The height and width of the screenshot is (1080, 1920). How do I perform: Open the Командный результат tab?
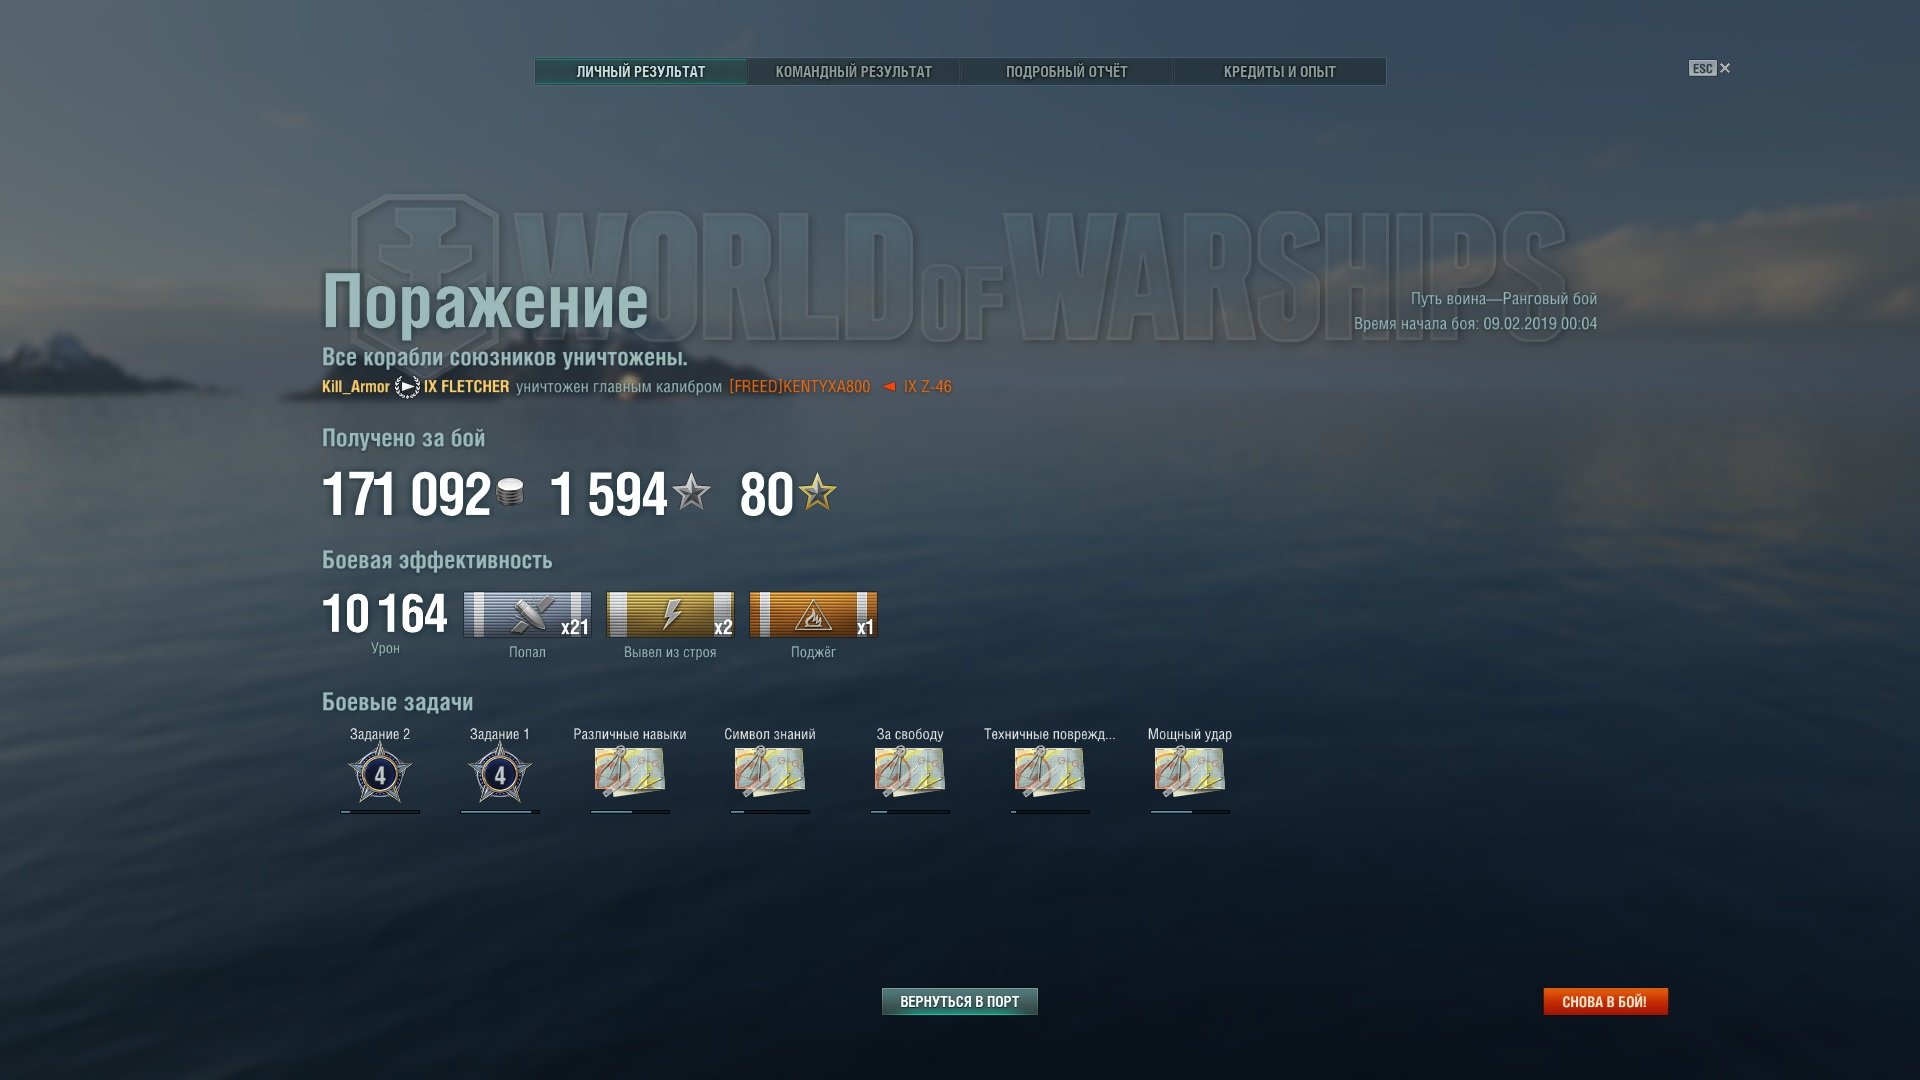tap(853, 72)
